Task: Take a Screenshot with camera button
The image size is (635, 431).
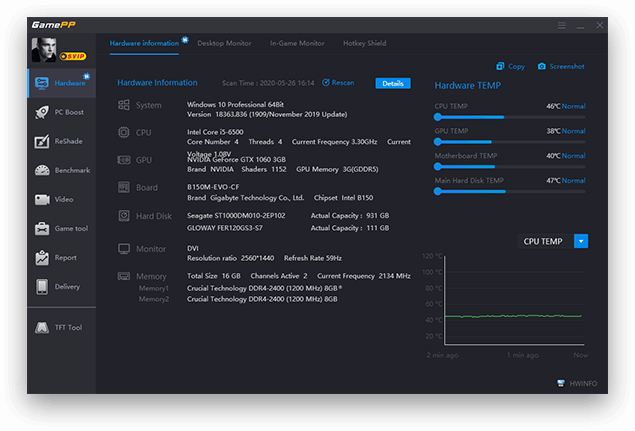Action: (561, 66)
